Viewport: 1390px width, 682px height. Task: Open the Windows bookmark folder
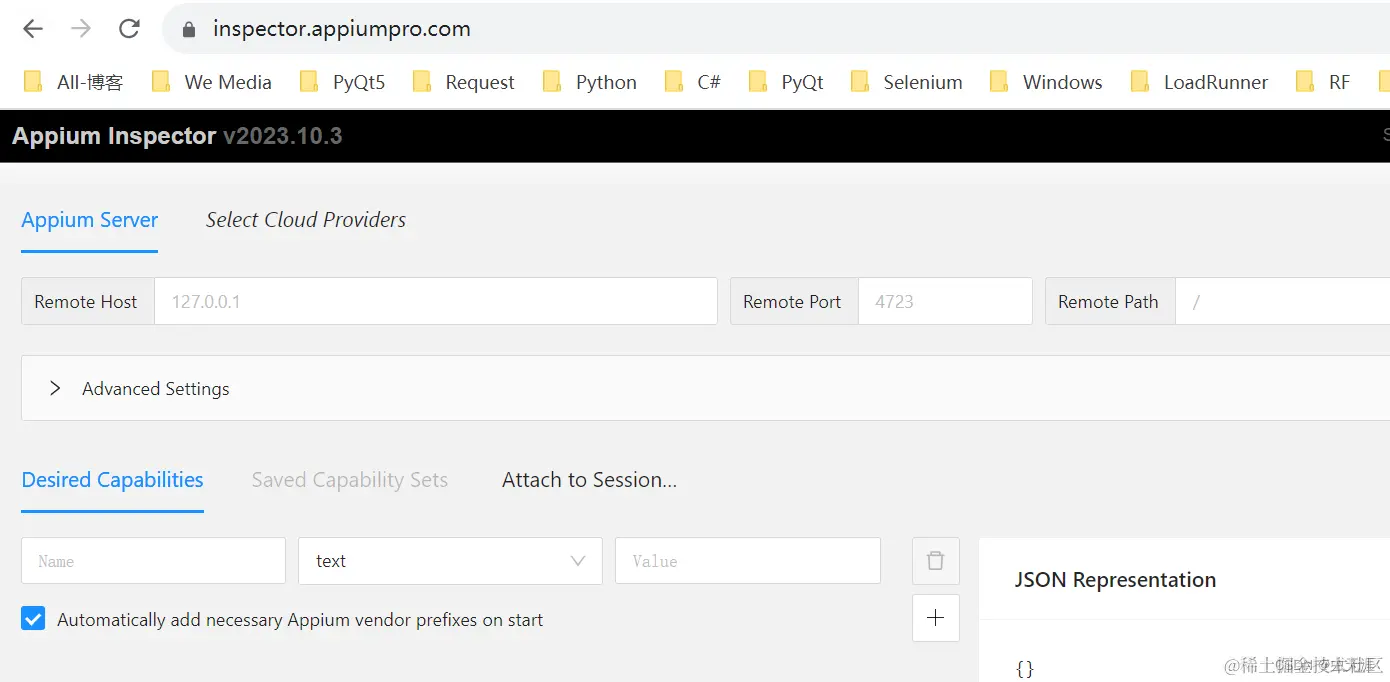tap(1046, 82)
